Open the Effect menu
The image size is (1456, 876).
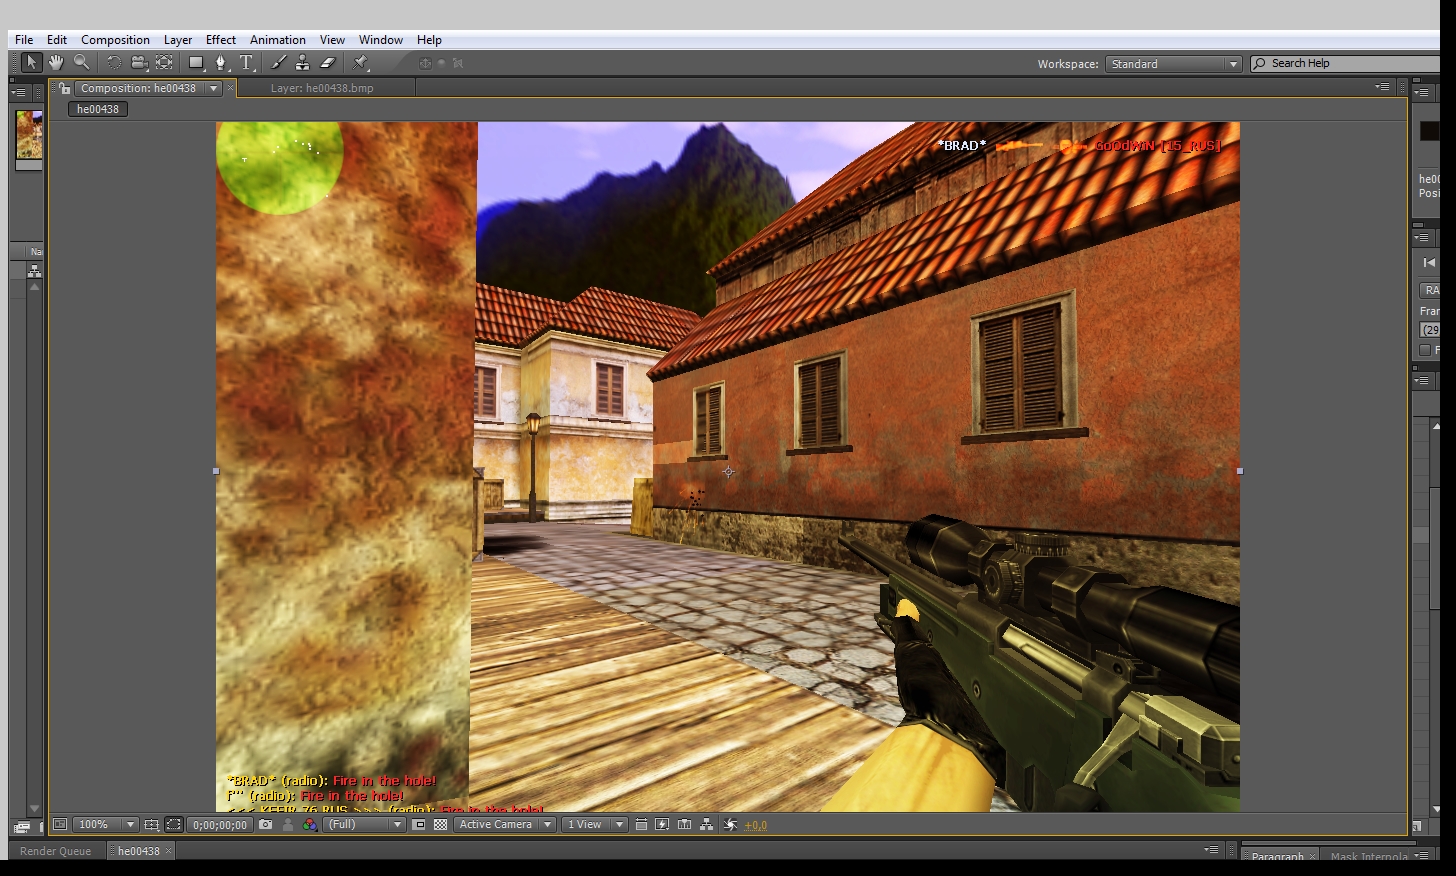click(x=221, y=40)
